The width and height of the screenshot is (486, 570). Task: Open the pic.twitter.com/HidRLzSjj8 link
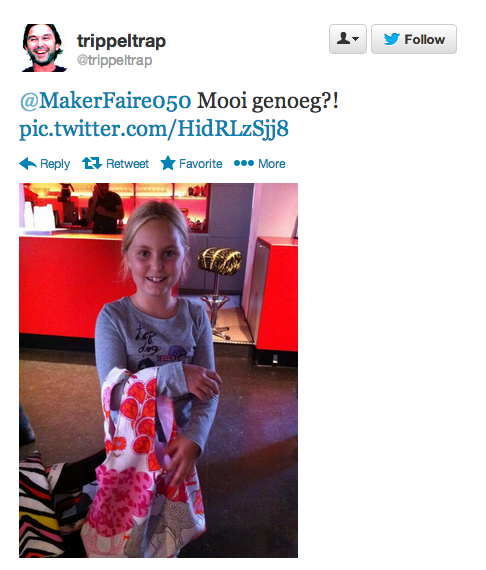click(x=154, y=129)
